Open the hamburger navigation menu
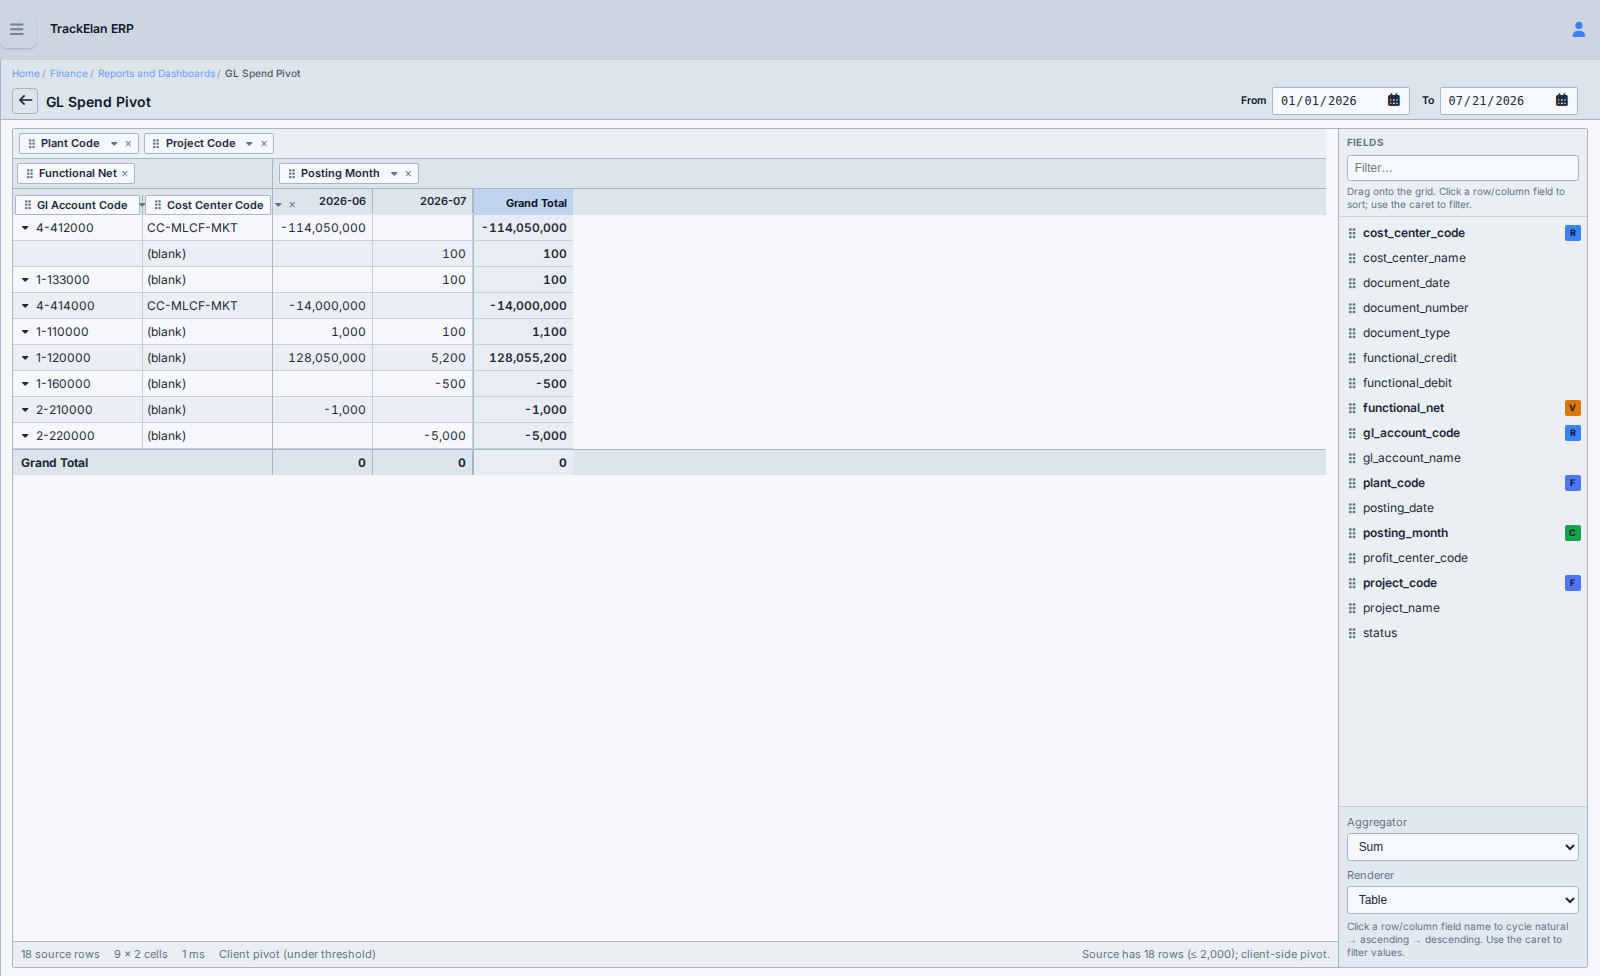 17,29
